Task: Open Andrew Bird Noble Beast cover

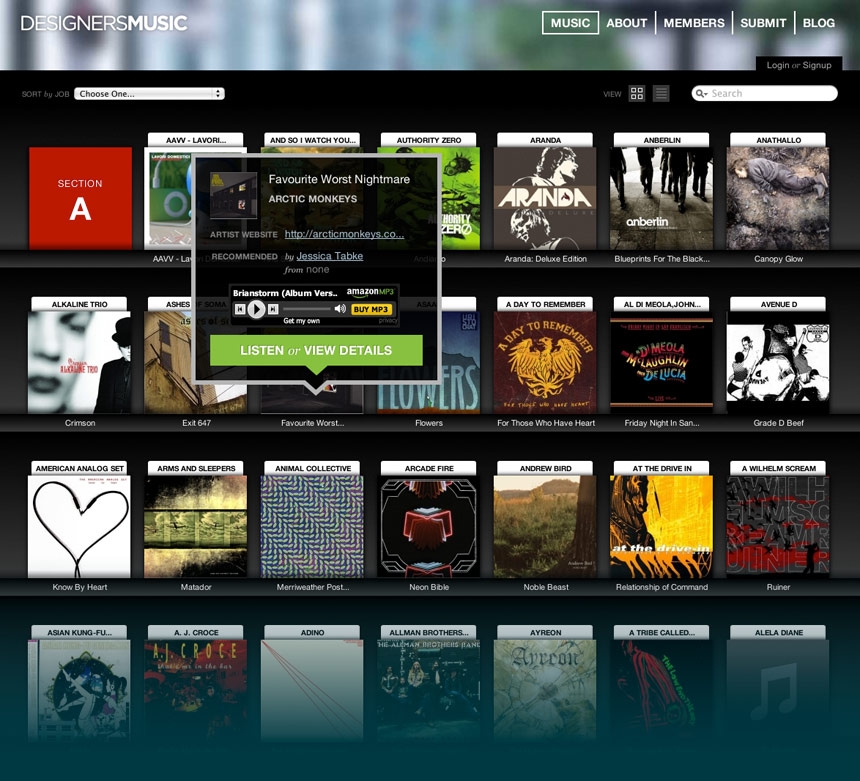Action: pos(545,527)
